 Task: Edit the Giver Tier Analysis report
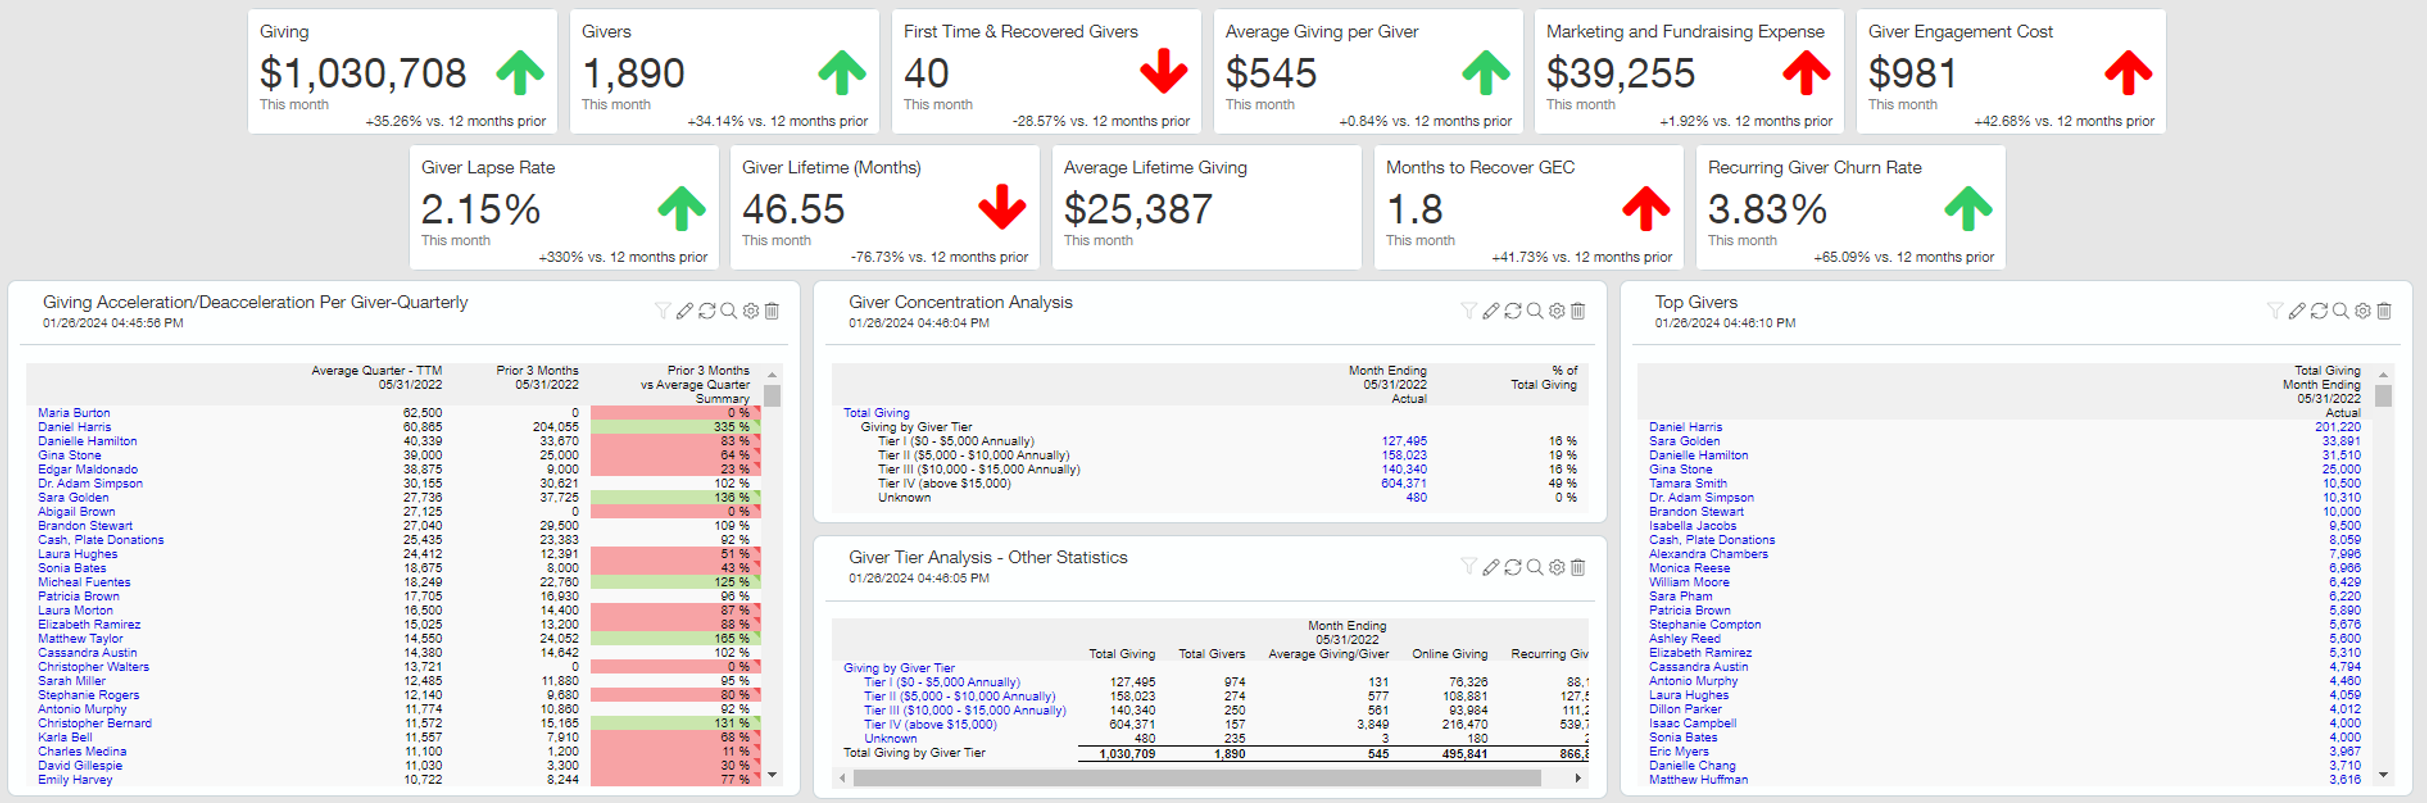(x=1491, y=567)
